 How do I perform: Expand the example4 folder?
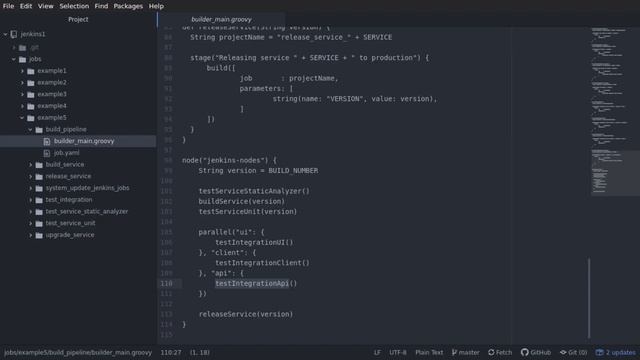pos(22,106)
